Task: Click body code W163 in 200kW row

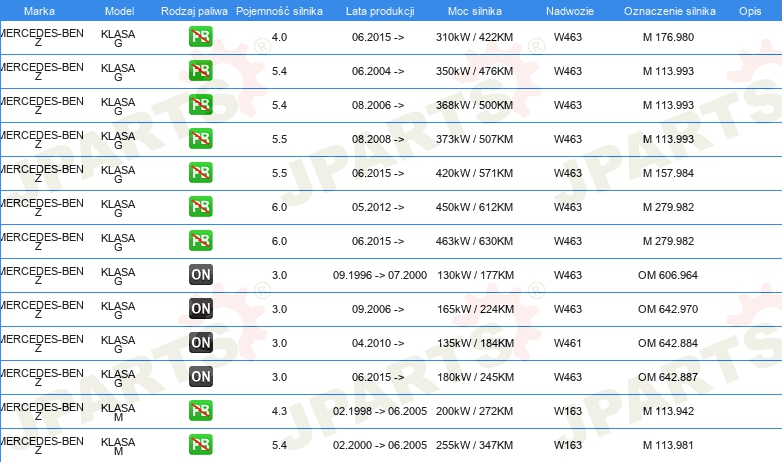Action: pyautogui.click(x=568, y=411)
